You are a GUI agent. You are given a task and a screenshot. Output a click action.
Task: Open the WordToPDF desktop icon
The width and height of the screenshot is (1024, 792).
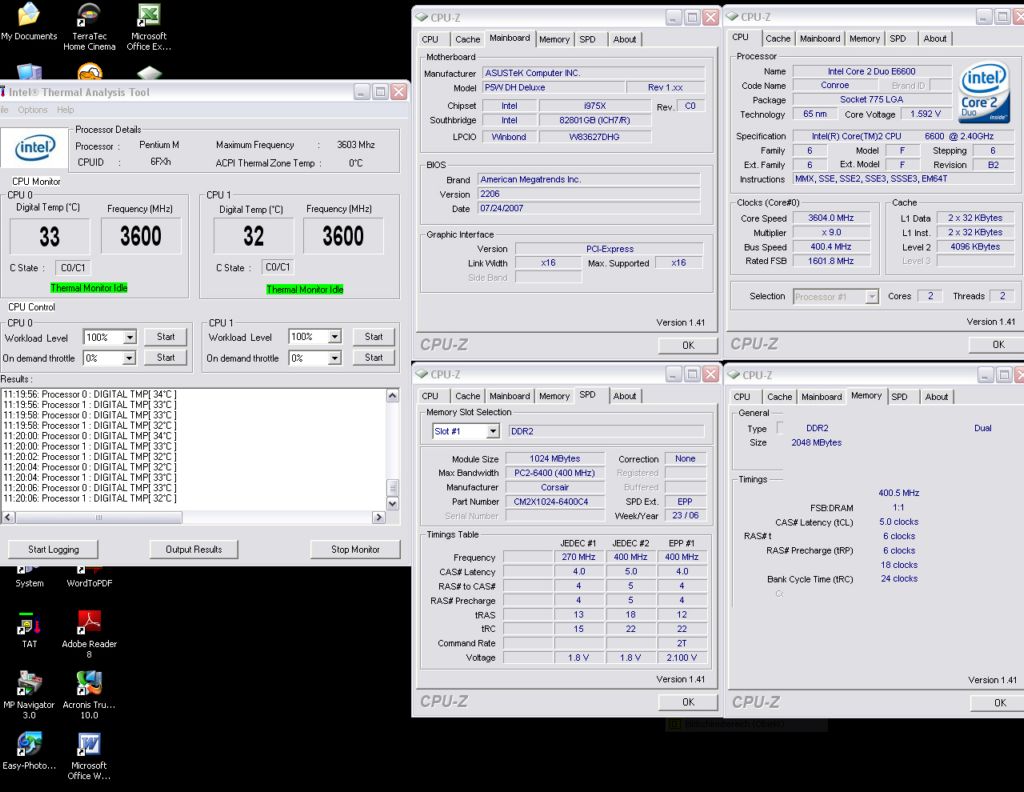pyautogui.click(x=89, y=578)
